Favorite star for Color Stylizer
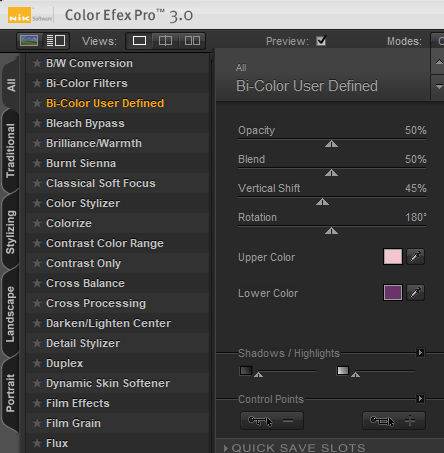 point(37,203)
